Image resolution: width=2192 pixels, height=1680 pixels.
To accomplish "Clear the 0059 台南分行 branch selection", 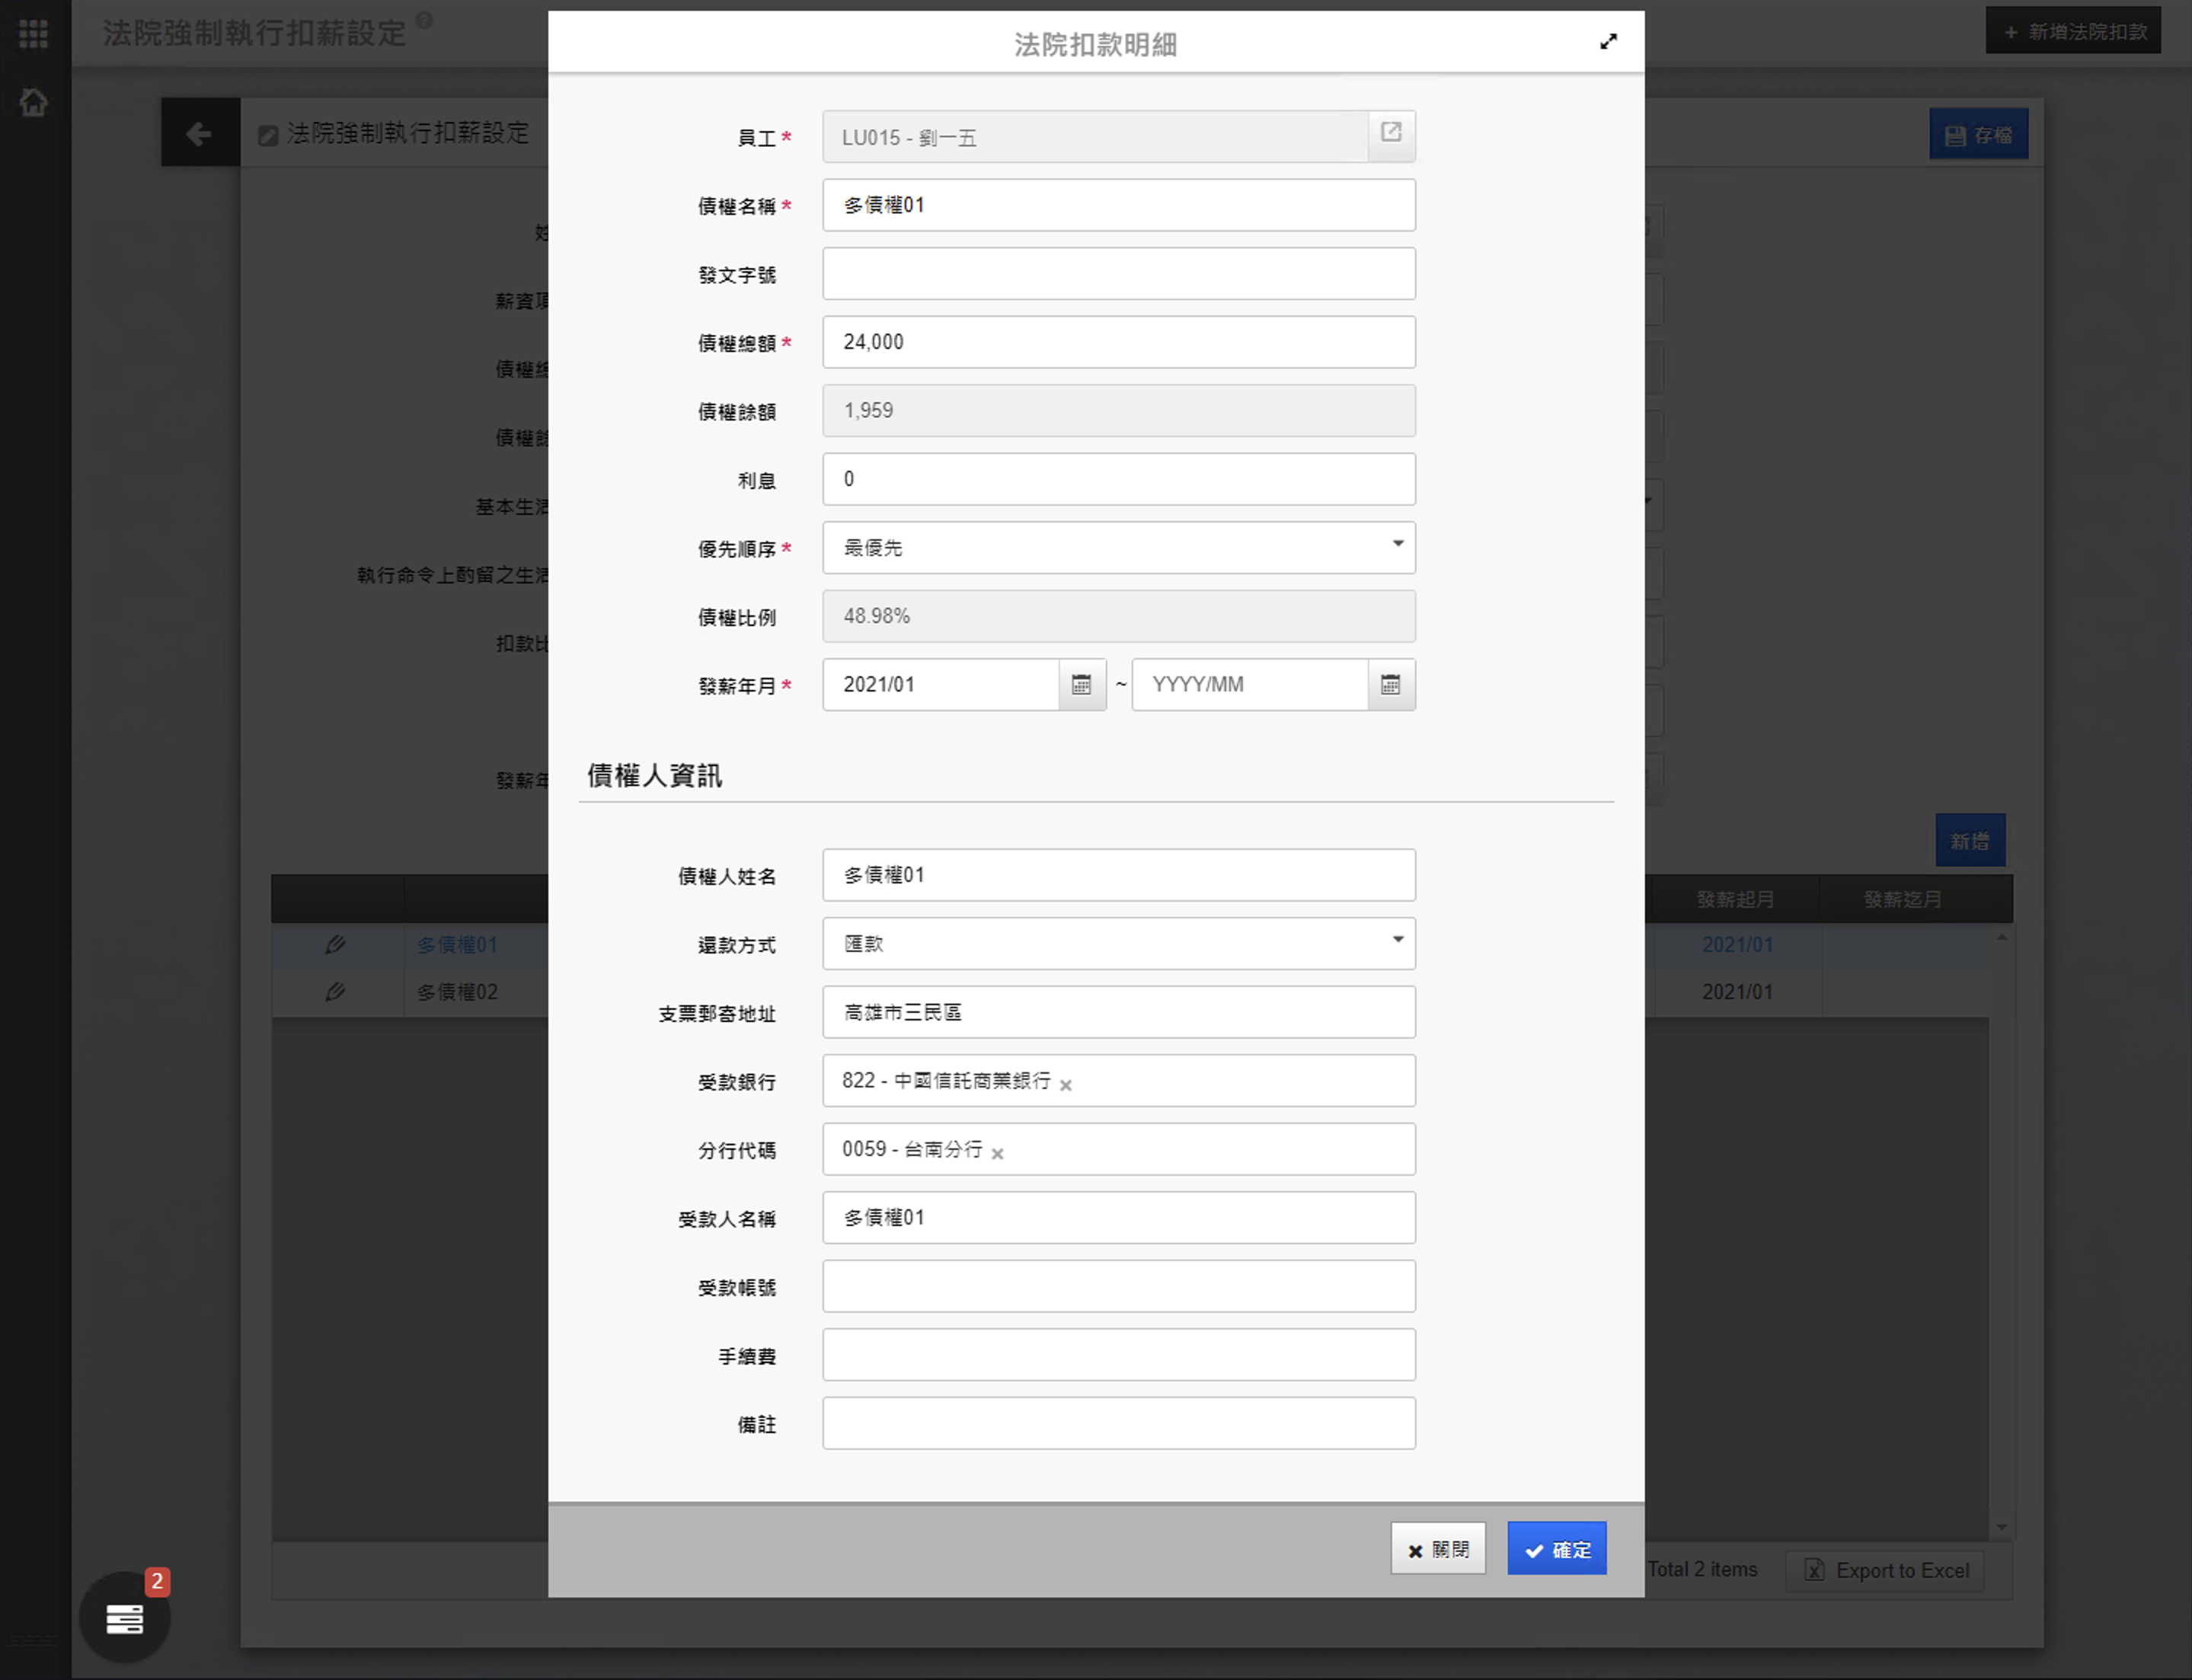I will point(997,1153).
